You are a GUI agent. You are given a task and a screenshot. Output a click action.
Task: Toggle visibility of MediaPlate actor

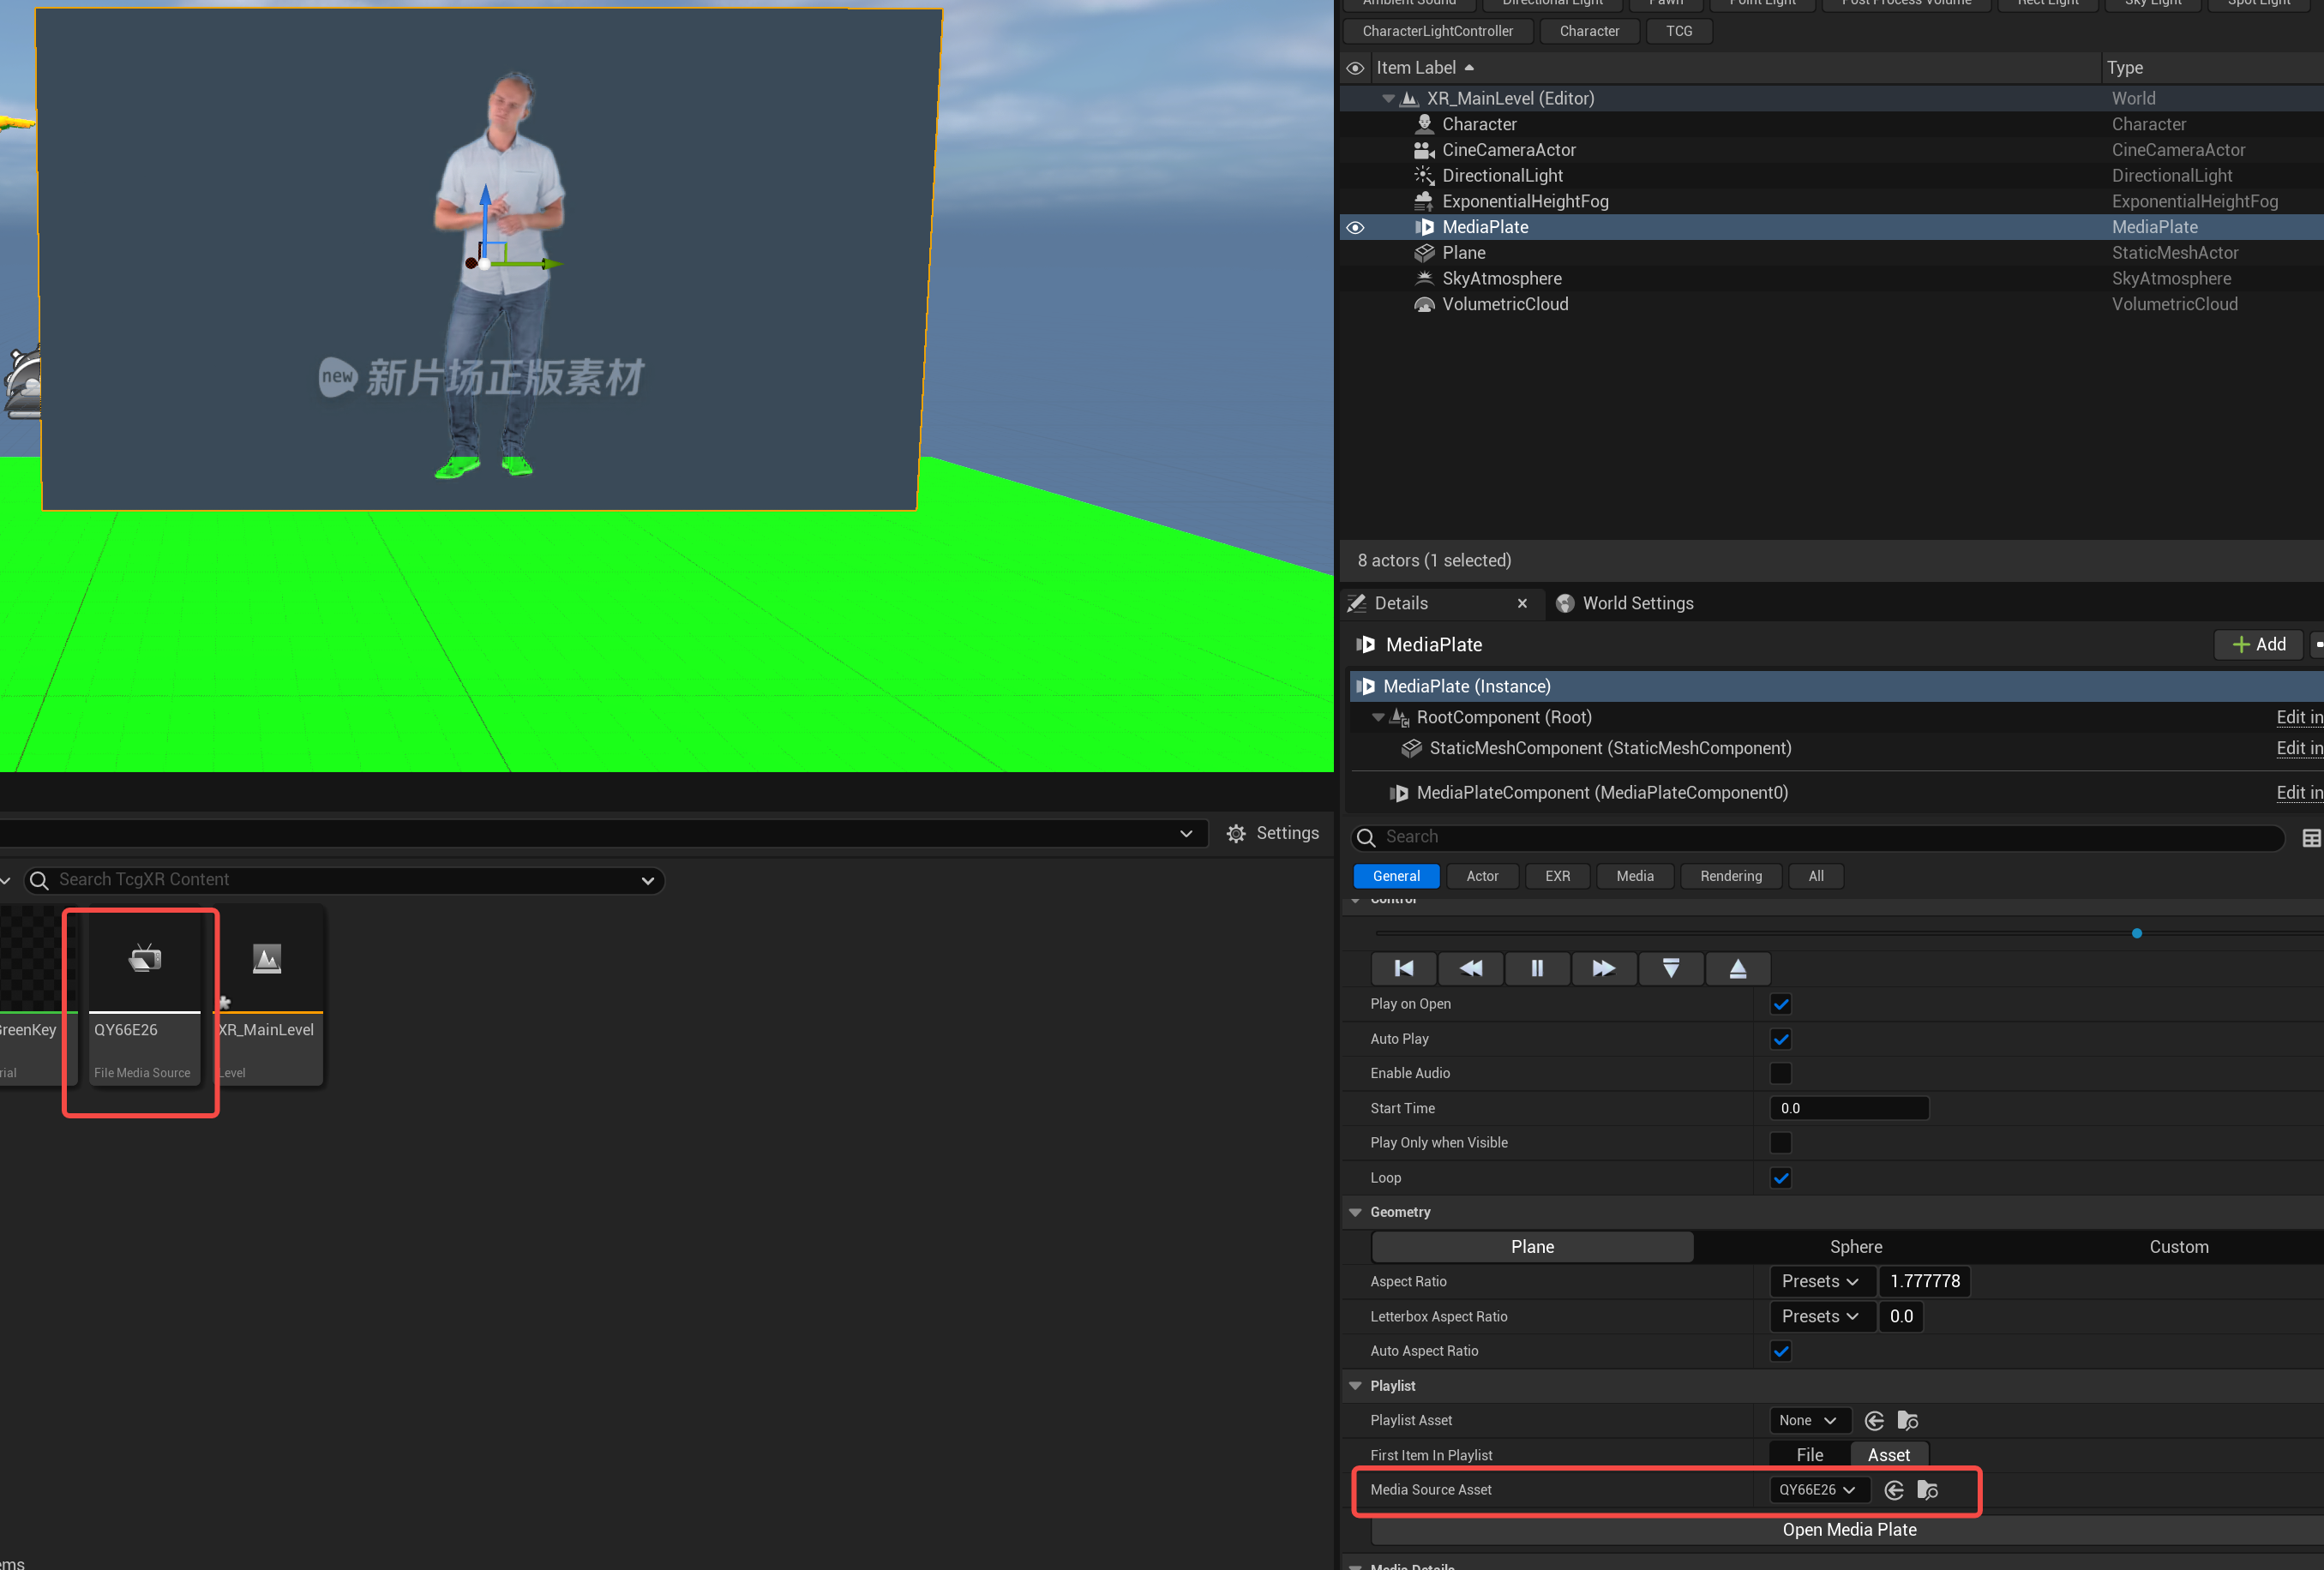click(1355, 228)
